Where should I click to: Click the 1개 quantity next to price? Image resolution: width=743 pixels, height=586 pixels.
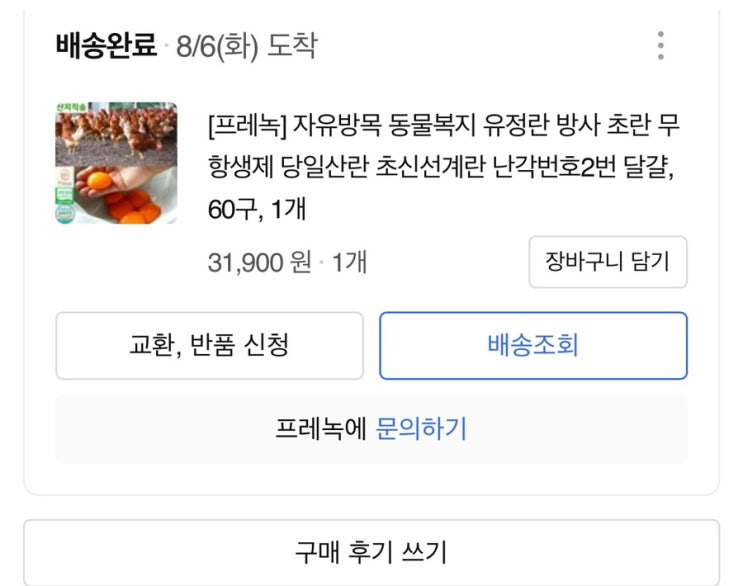point(349,263)
